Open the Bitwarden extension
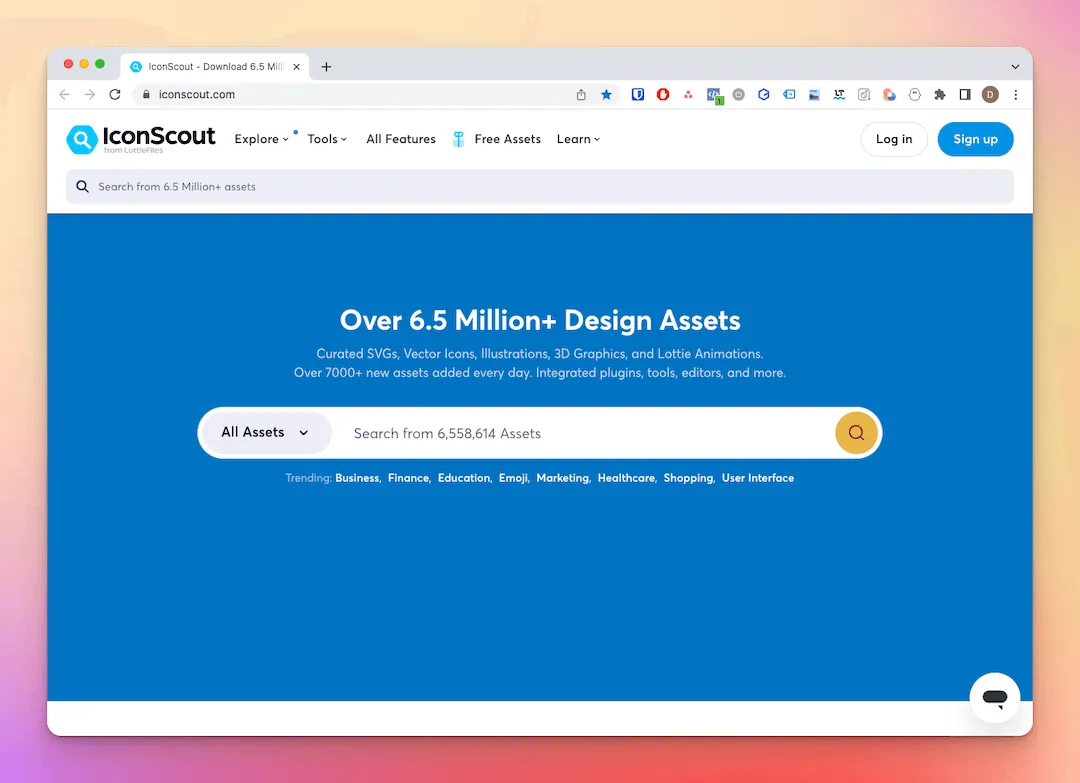The image size is (1080, 783). pyautogui.click(x=638, y=94)
